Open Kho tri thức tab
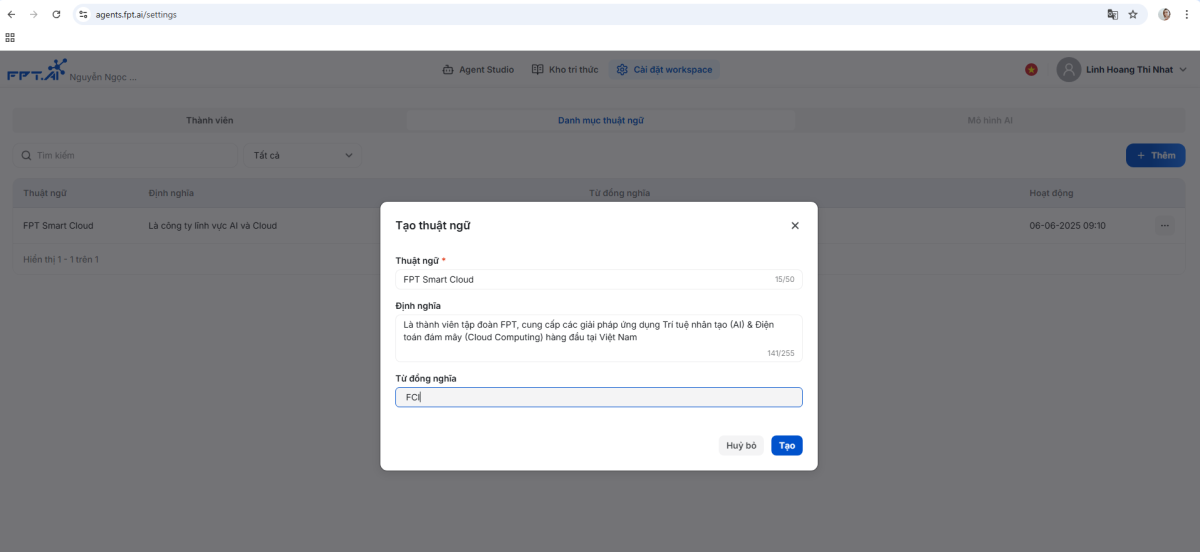1200x552 pixels. pyautogui.click(x=565, y=70)
